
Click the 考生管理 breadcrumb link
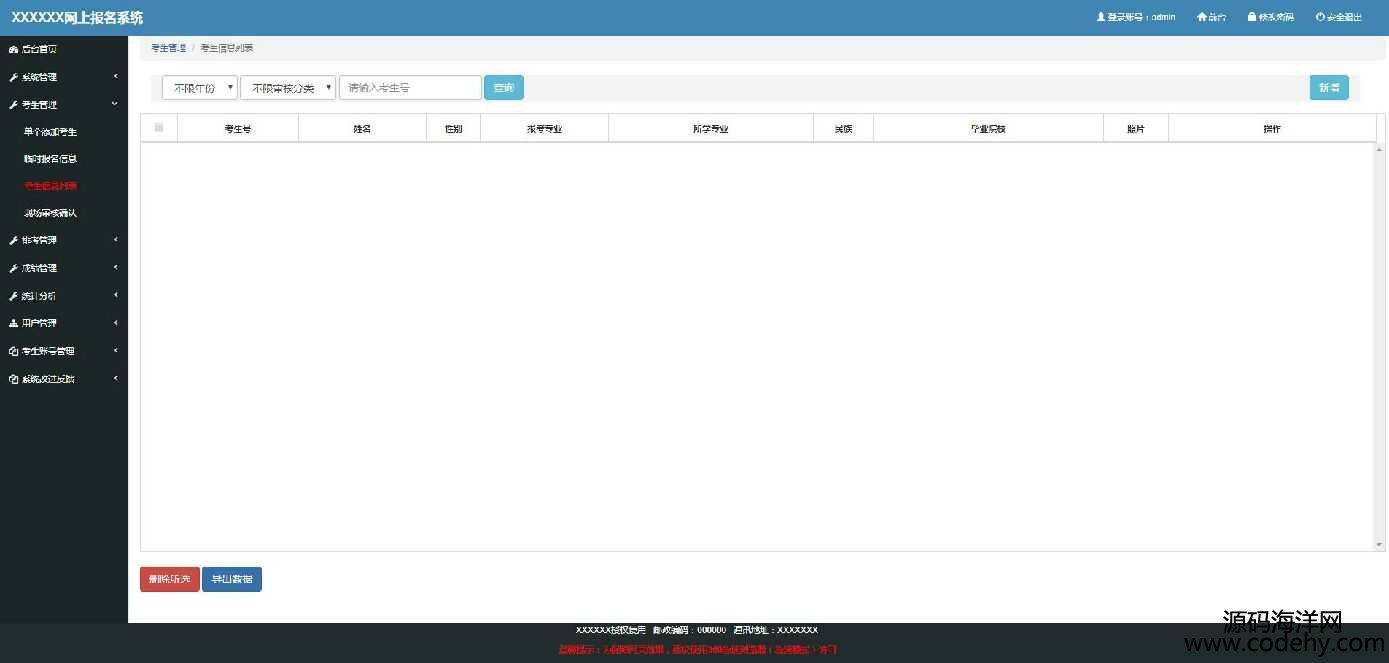(x=168, y=48)
